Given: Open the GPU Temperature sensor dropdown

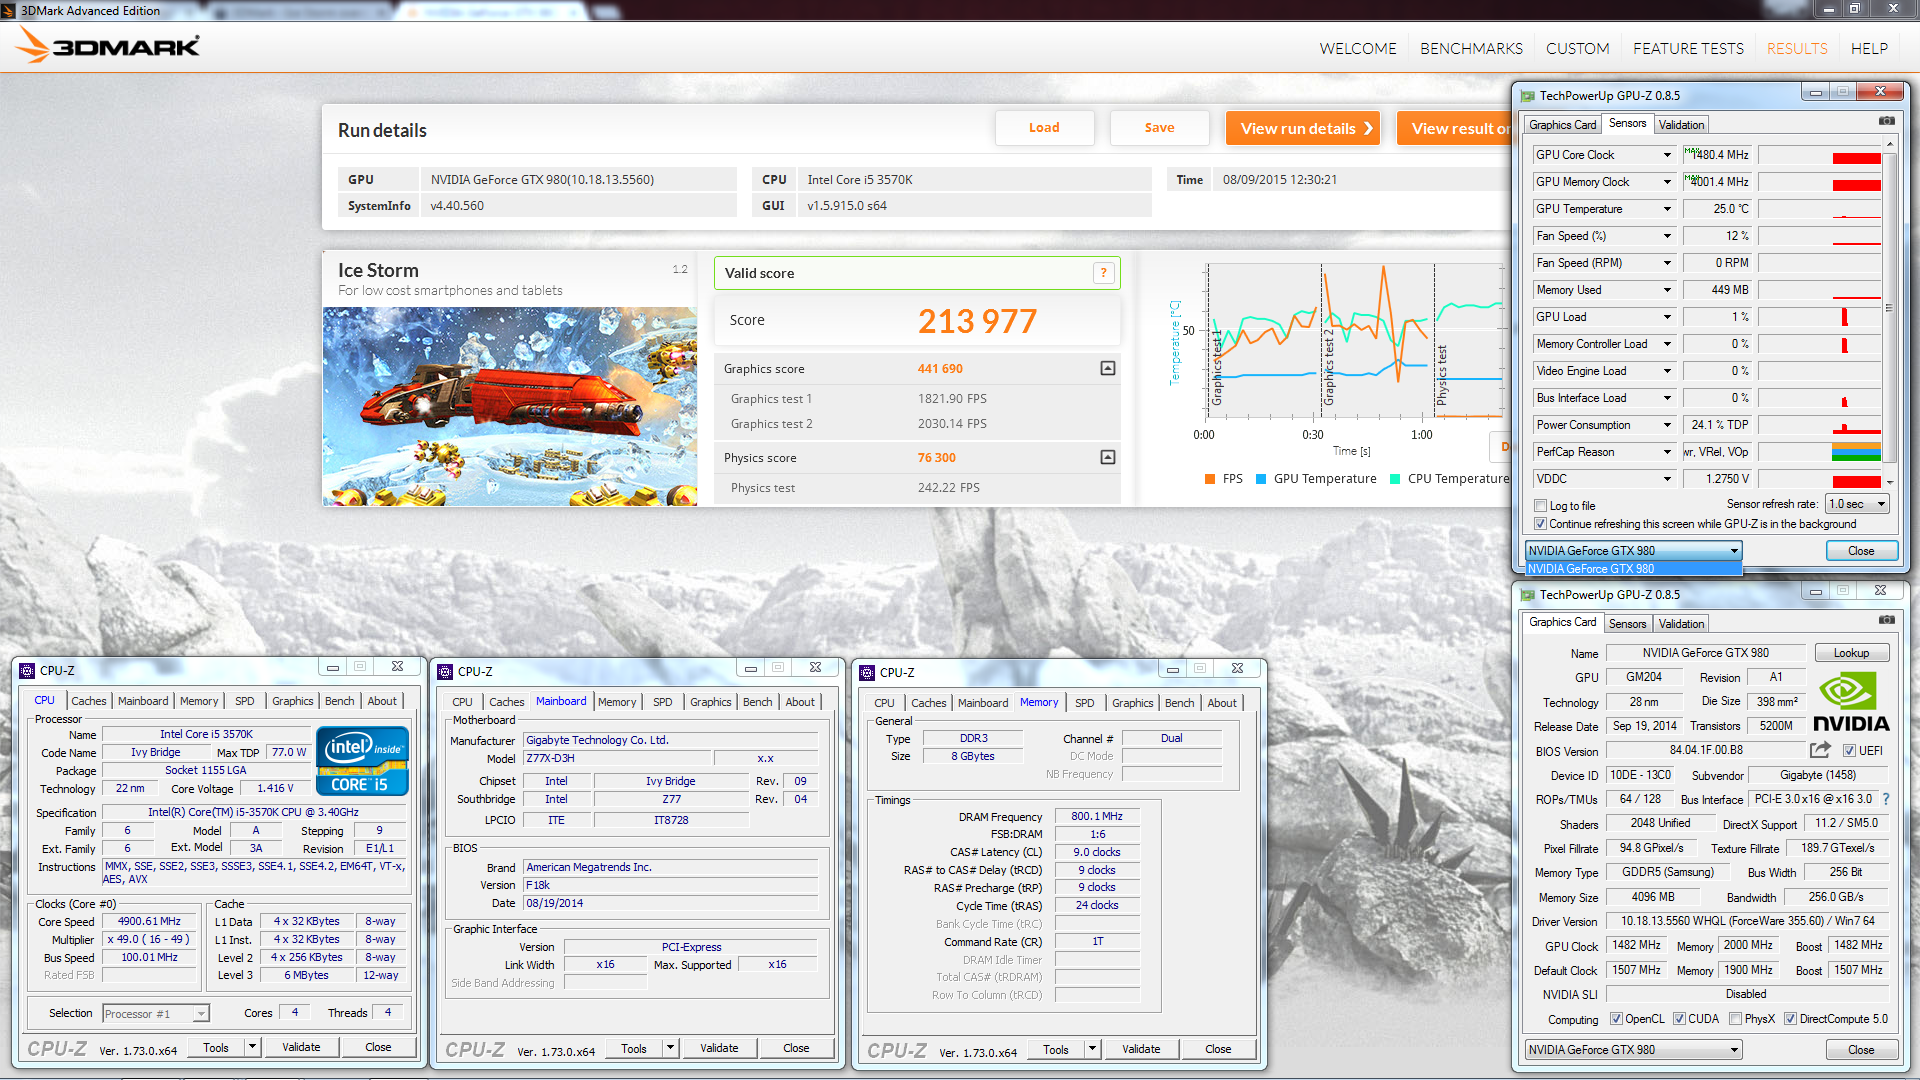Looking at the screenshot, I should [x=1667, y=209].
